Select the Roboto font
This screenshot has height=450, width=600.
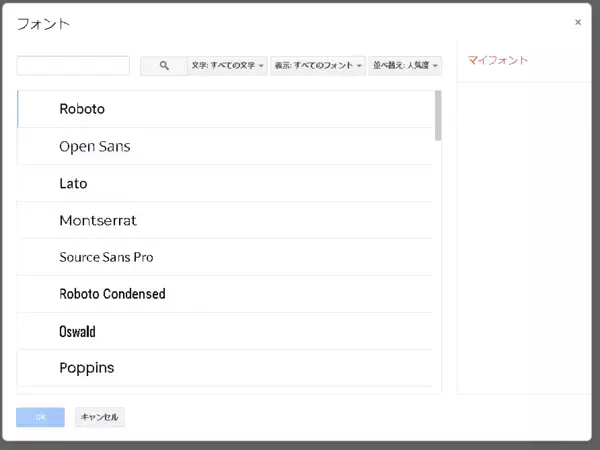tap(82, 109)
